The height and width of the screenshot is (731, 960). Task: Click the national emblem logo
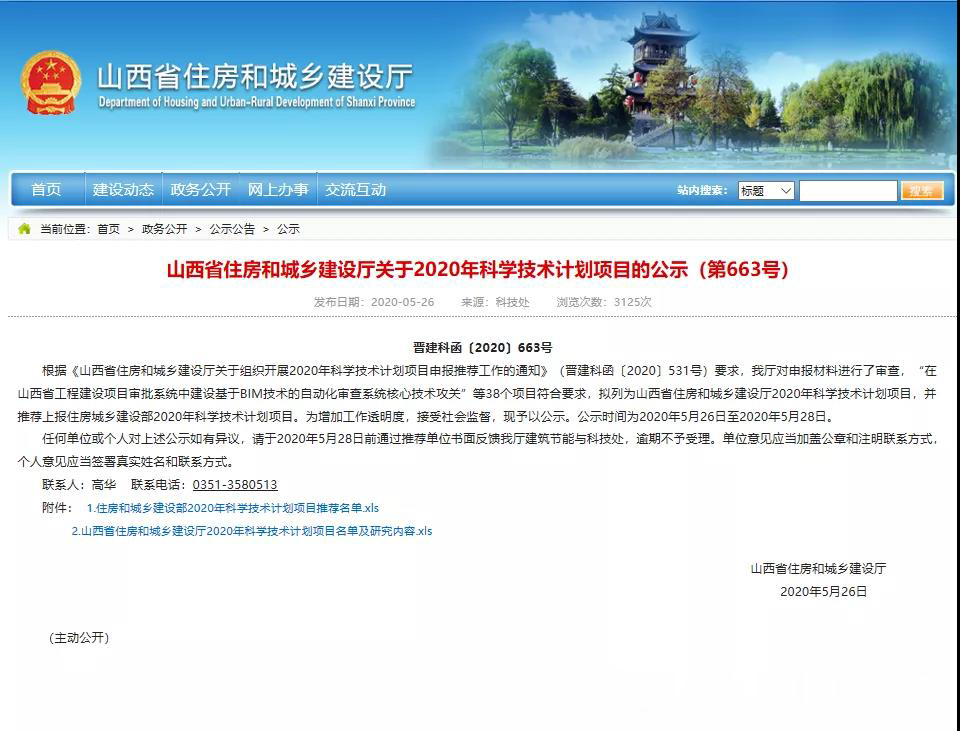[52, 84]
